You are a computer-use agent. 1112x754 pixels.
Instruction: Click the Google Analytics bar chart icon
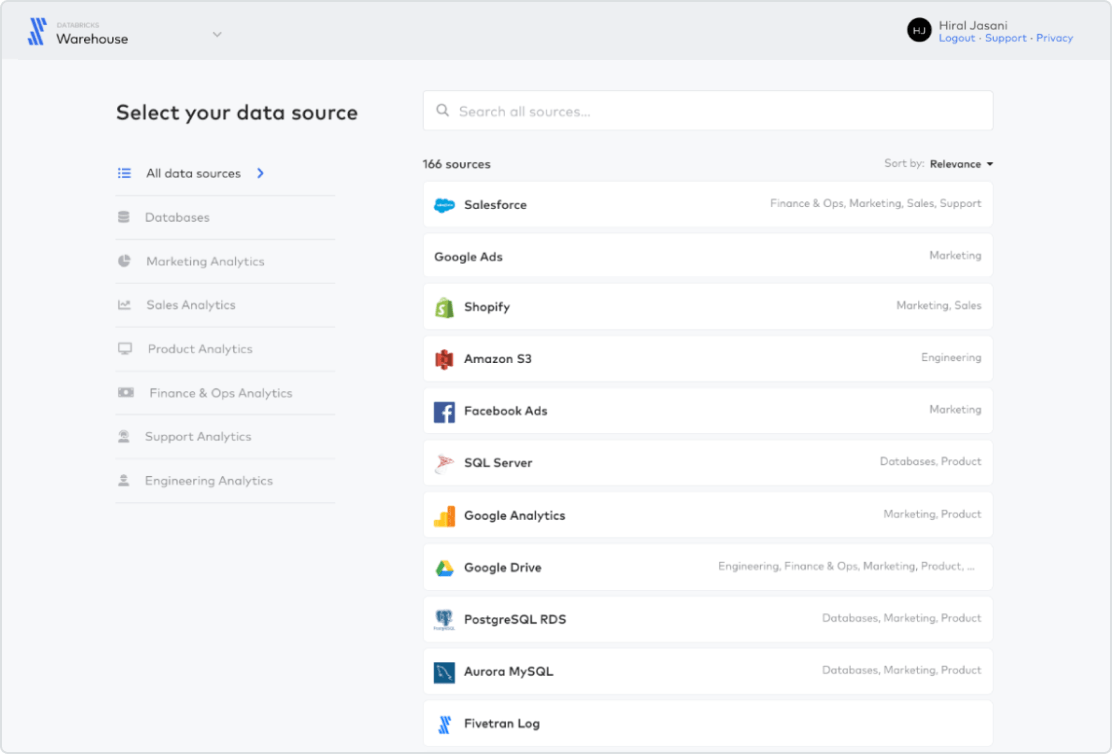[x=444, y=516]
